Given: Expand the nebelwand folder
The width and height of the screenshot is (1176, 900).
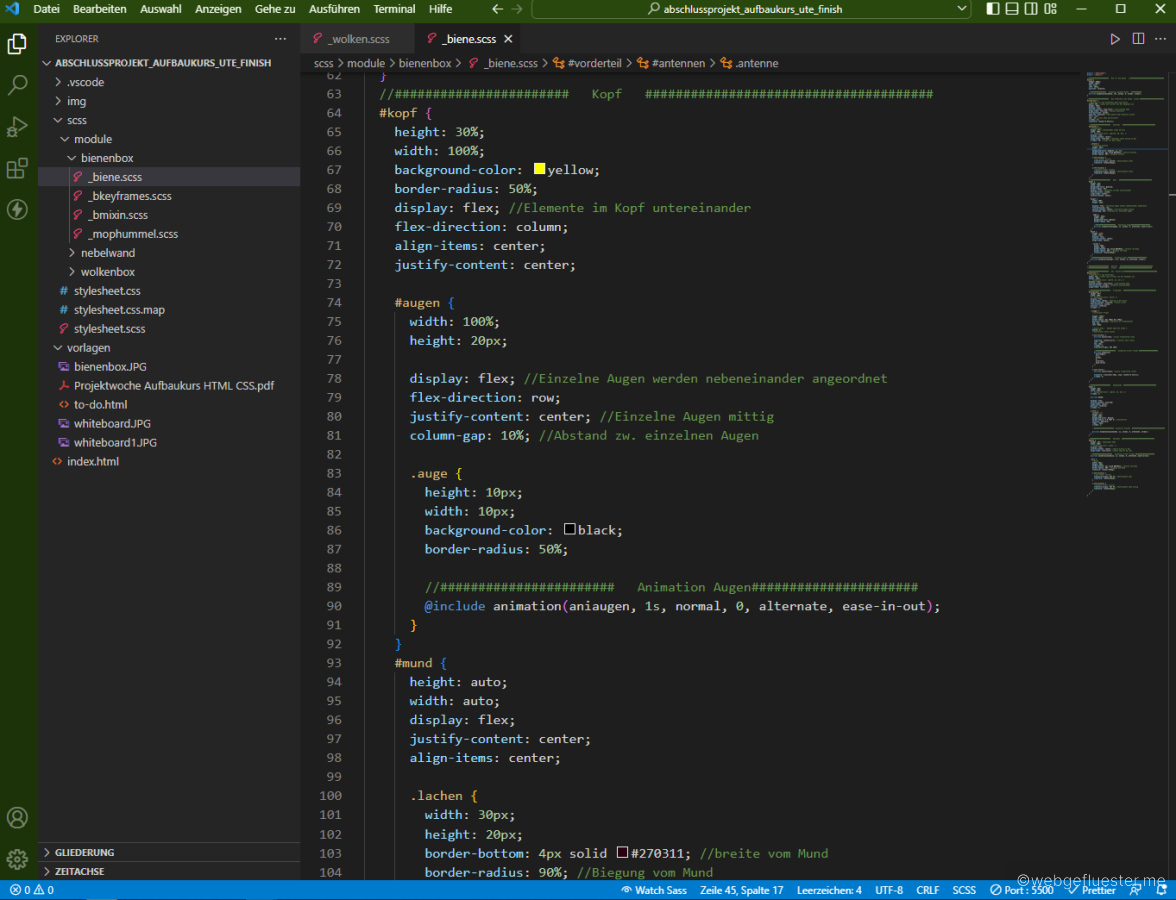Looking at the screenshot, I should pos(107,253).
